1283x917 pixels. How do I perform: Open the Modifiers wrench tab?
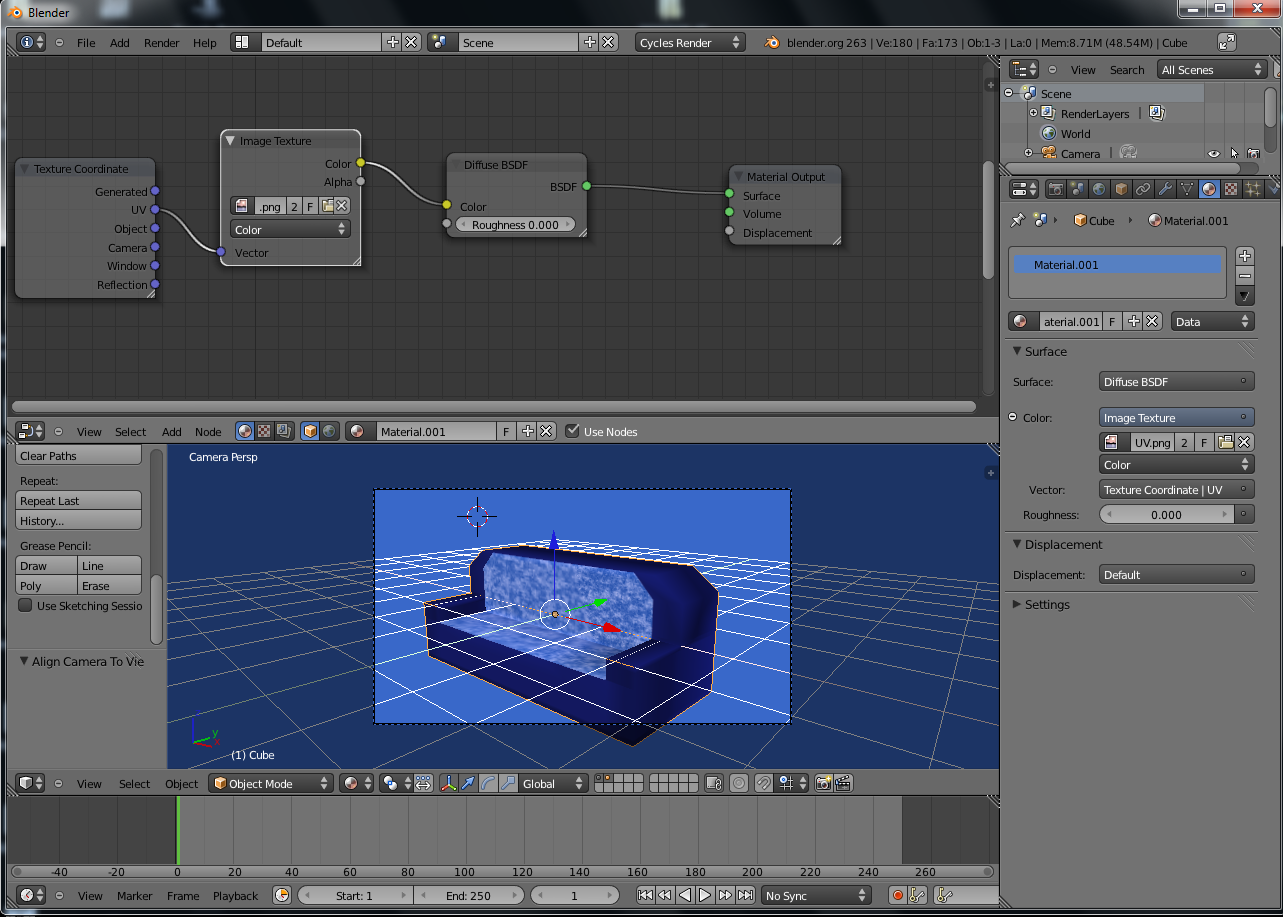click(x=1165, y=188)
